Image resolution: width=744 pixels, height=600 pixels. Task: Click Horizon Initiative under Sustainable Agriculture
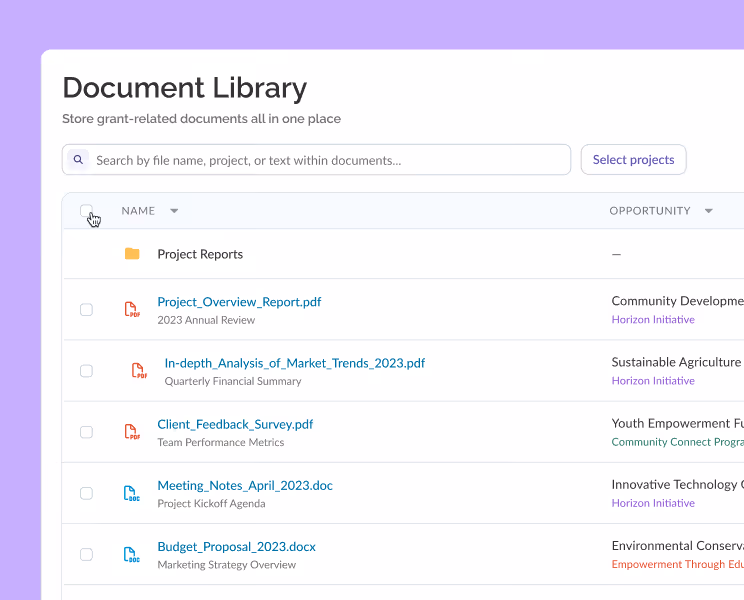click(x=653, y=381)
